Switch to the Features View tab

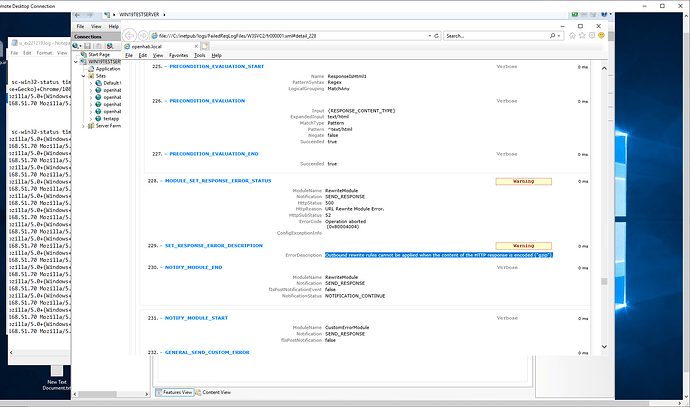pos(174,393)
